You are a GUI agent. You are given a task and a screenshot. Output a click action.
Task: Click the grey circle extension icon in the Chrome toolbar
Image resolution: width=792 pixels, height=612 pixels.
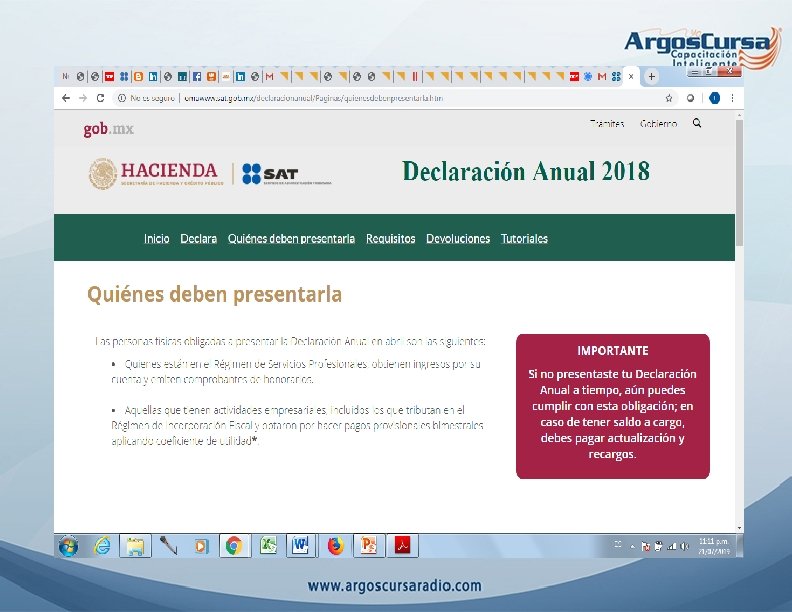(690, 98)
